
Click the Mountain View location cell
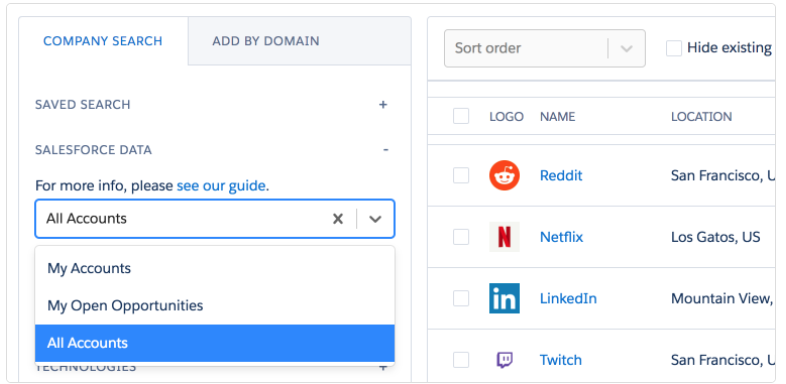[722, 298]
